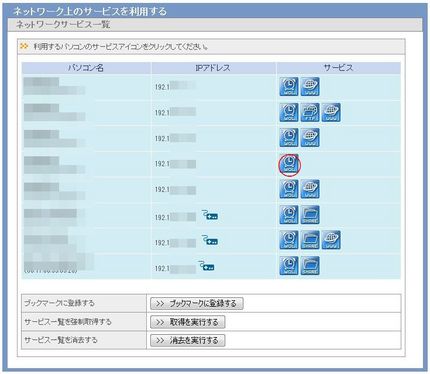Click remote-connection icon beside last row IP address
Screen dimensions: 430x374
tap(206, 266)
